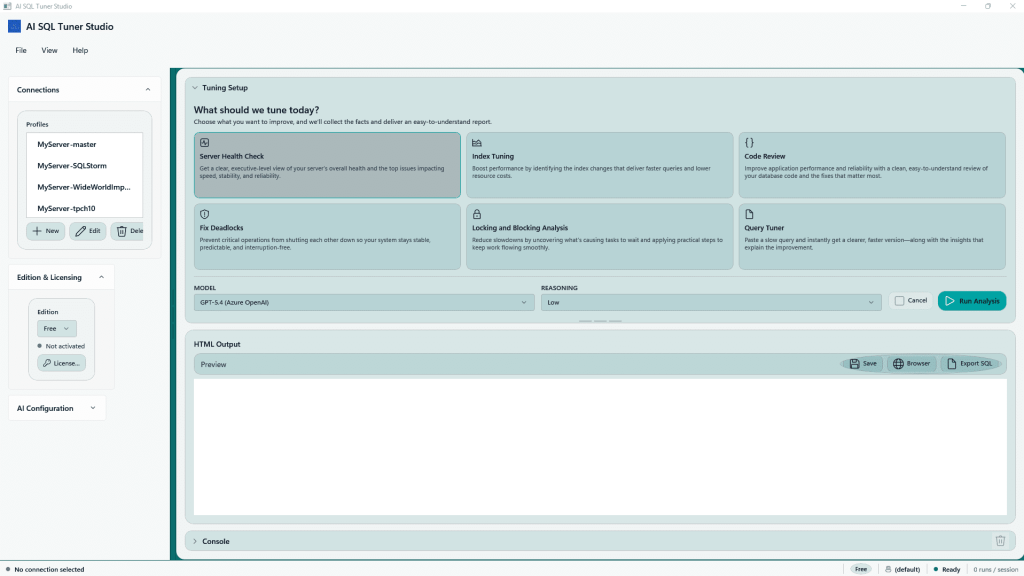The width and height of the screenshot is (1024, 576).
Task: Select the MyServer-tpch10 profile
Action: (x=84, y=208)
